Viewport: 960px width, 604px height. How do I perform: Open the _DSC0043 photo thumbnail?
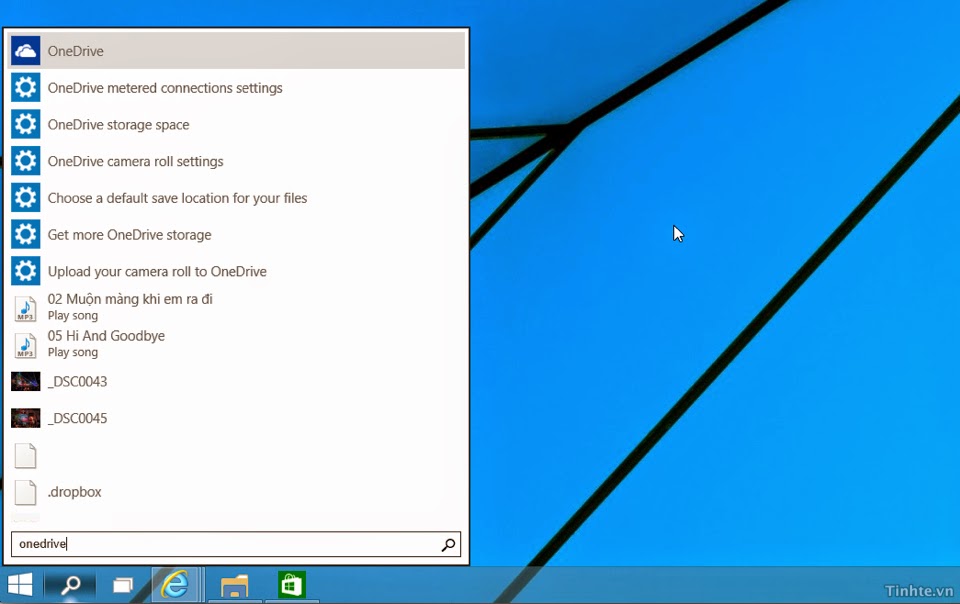click(25, 381)
